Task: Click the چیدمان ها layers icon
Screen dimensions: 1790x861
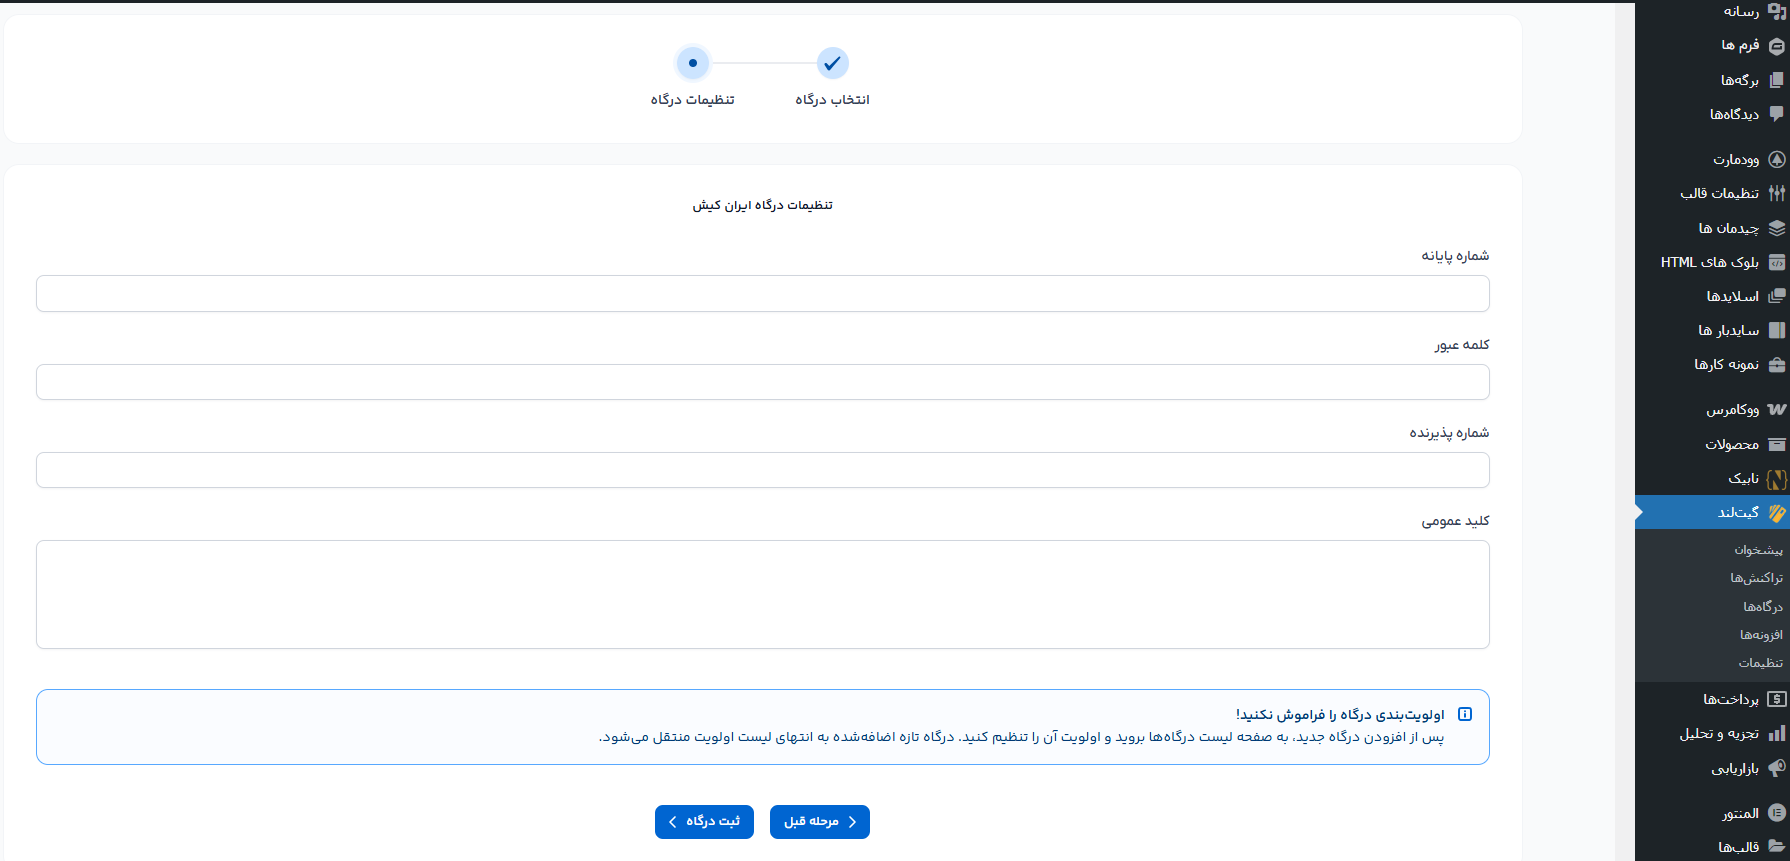Action: (x=1776, y=228)
